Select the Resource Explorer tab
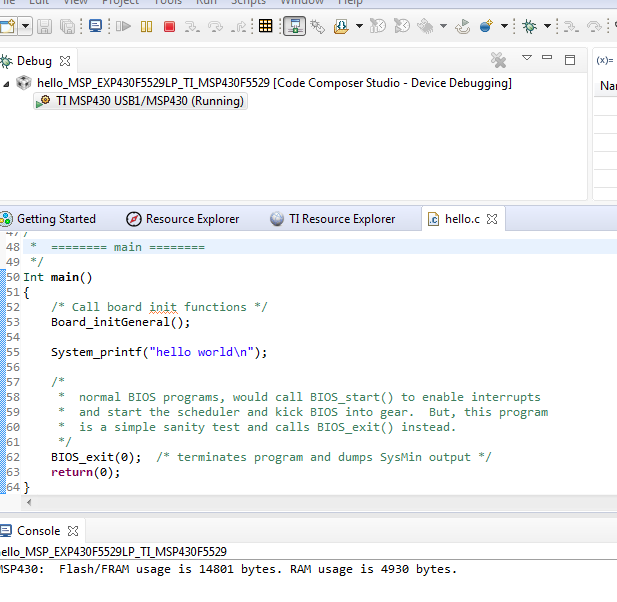Screen dimensions: 617x602 point(191,219)
